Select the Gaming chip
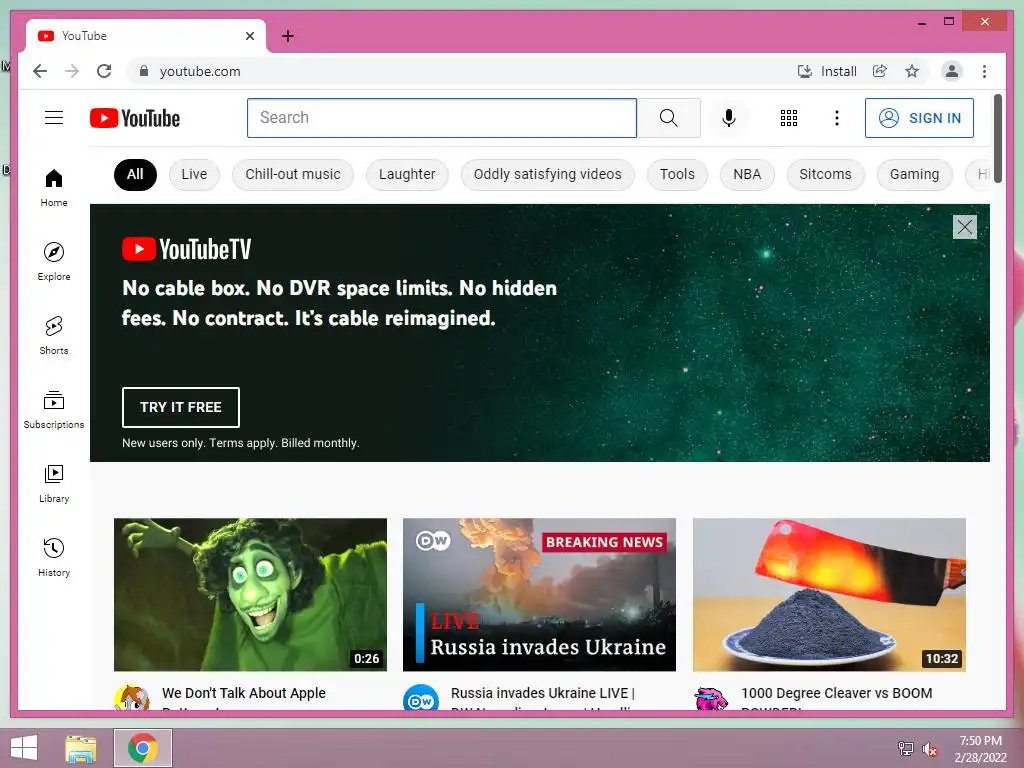 tap(914, 174)
